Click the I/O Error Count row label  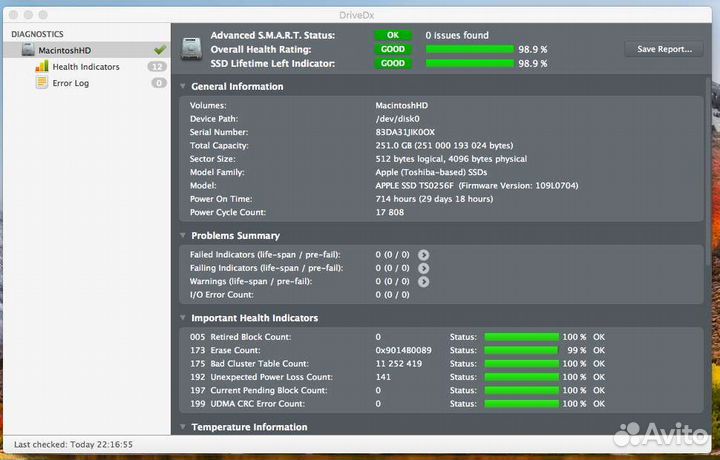point(221,295)
